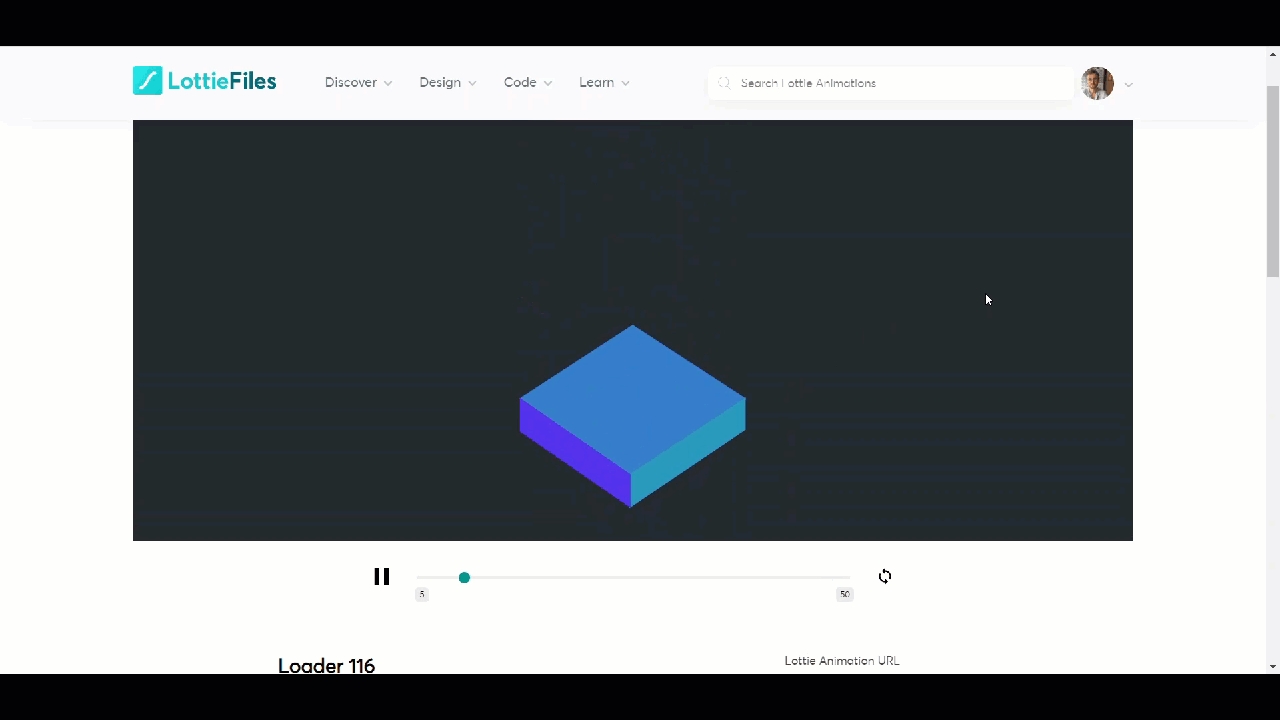Screen dimensions: 1280x720
Task: Pause the animation playback
Action: click(x=381, y=577)
